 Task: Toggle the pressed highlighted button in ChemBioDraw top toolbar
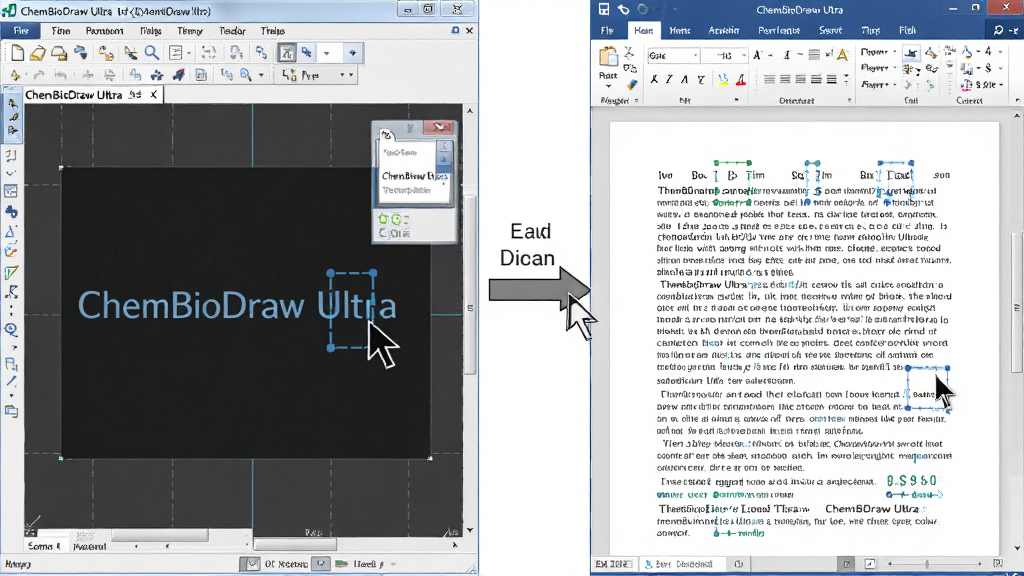(286, 53)
